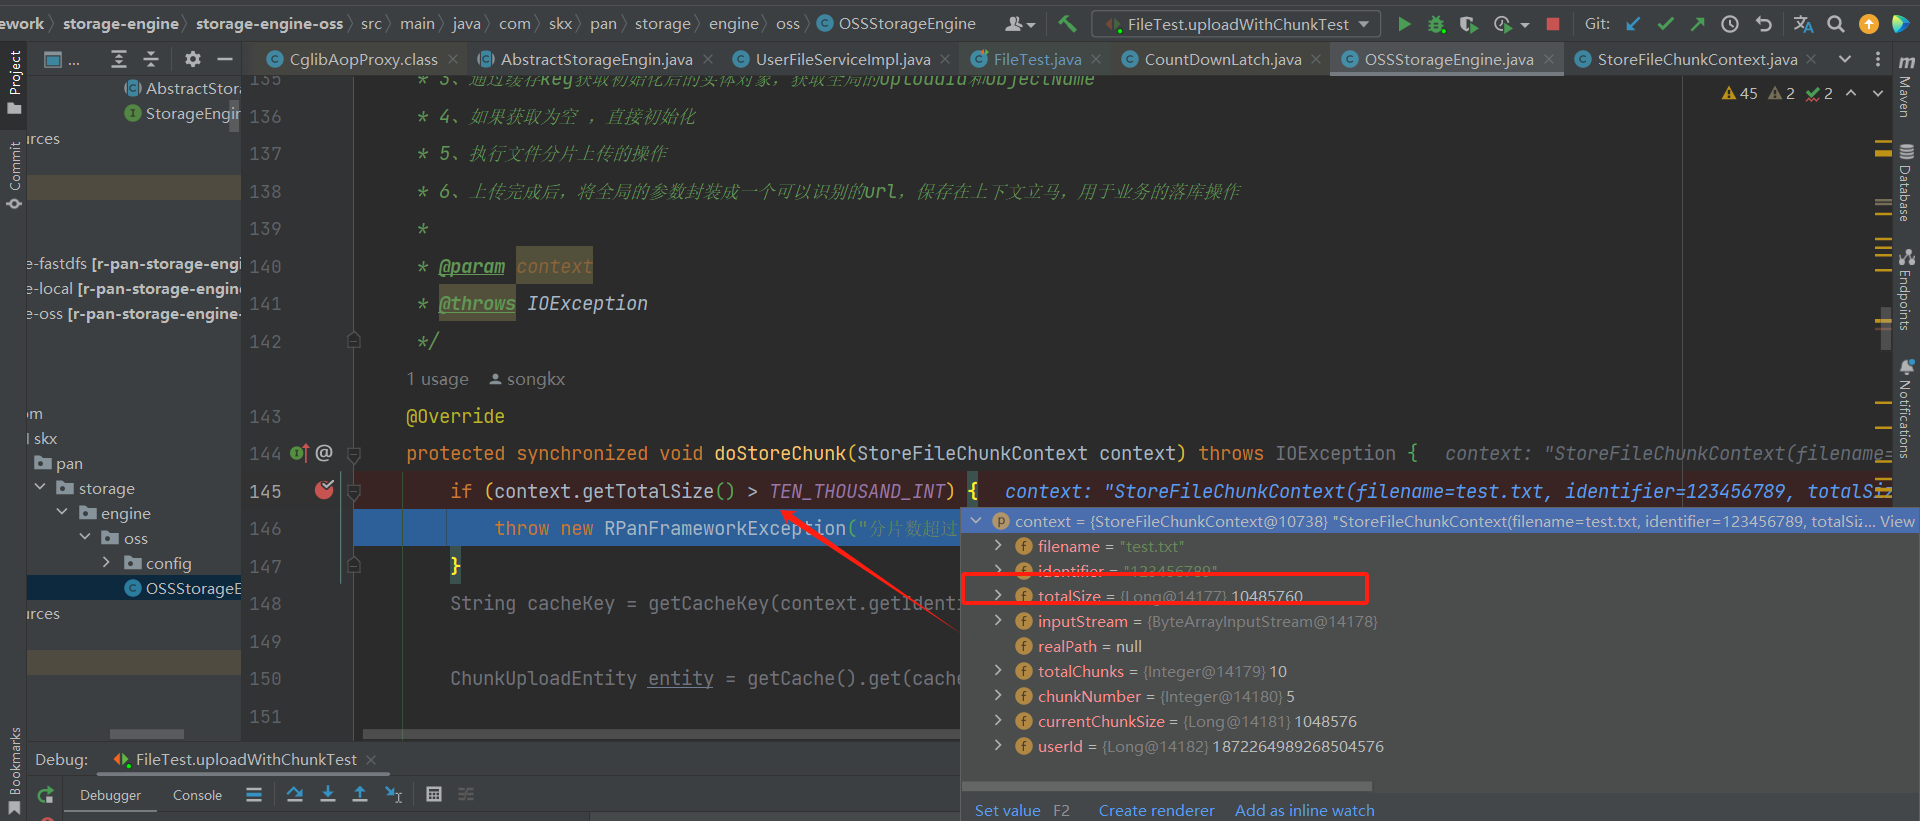The width and height of the screenshot is (1920, 821).
Task: Open the Maven tool window
Action: pyautogui.click(x=1906, y=85)
